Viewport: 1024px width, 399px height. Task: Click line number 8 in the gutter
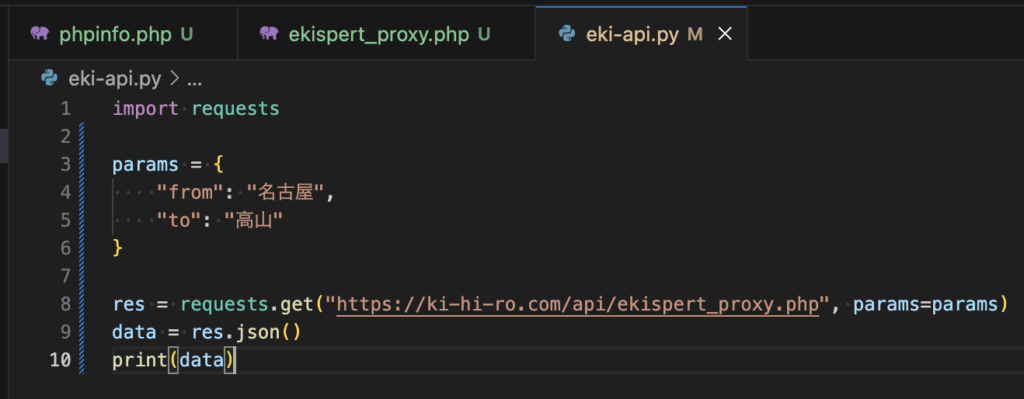pyautogui.click(x=65, y=304)
